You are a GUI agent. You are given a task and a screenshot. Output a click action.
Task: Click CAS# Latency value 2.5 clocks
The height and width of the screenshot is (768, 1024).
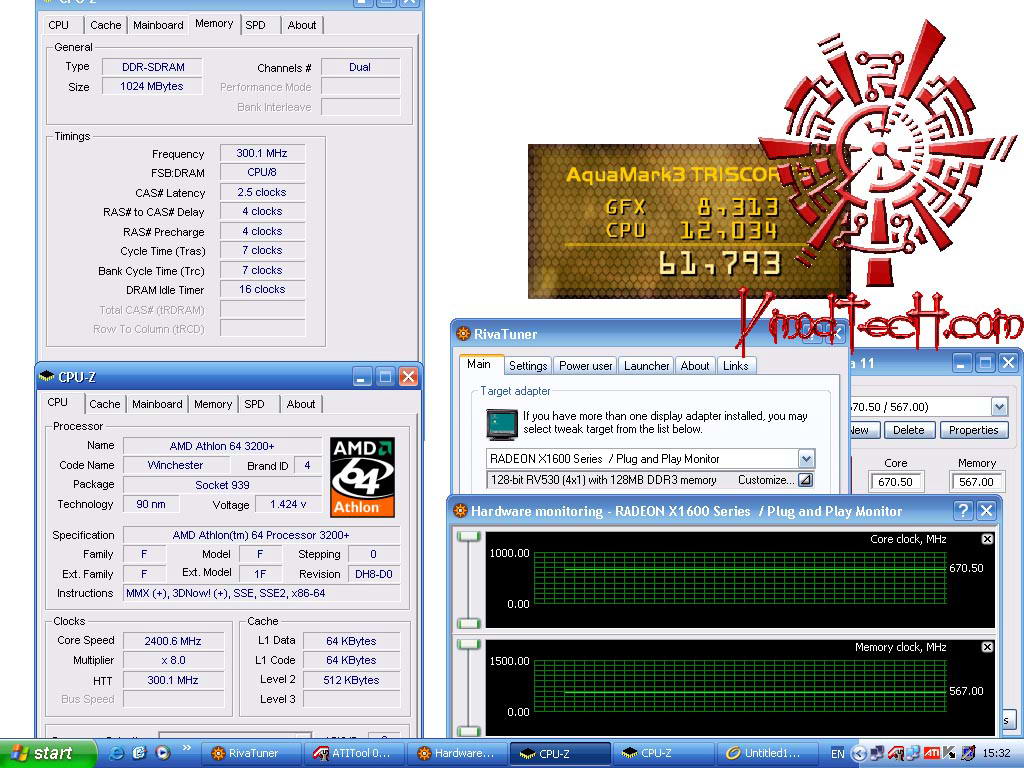[262, 192]
